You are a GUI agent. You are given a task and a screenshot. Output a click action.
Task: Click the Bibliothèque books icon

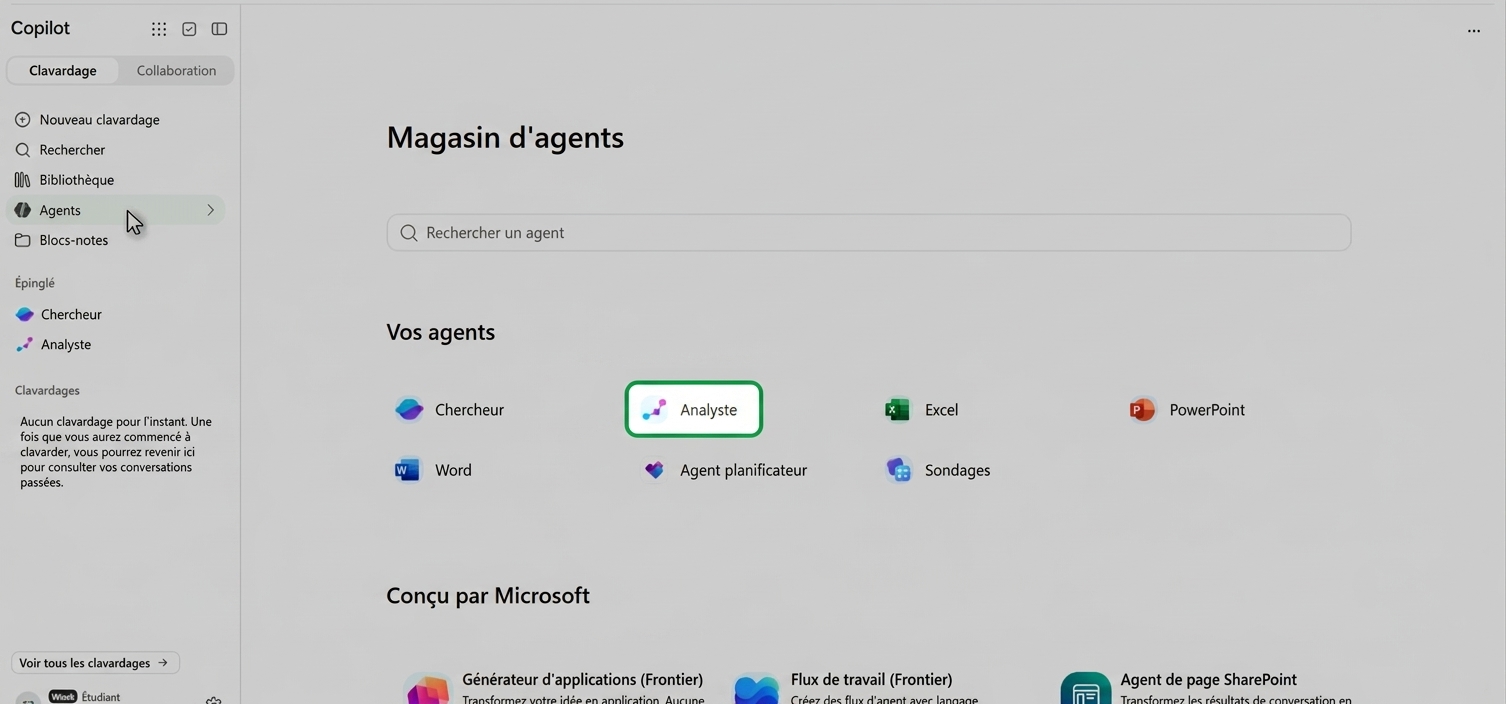(22, 180)
